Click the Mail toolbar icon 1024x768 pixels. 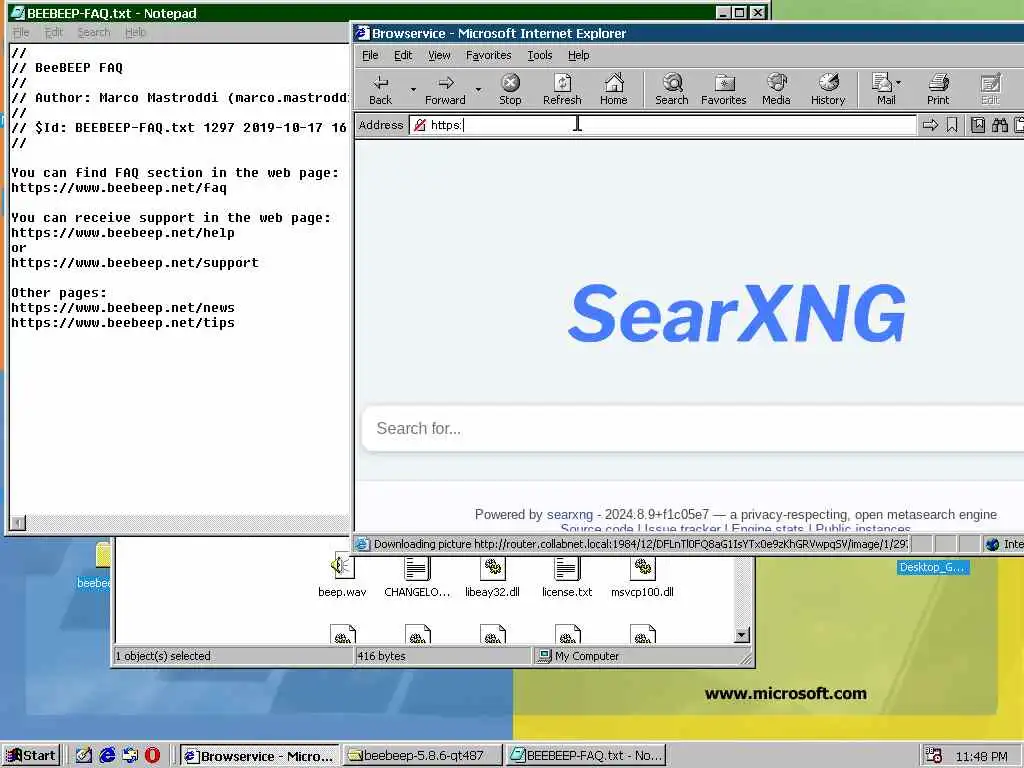883,89
